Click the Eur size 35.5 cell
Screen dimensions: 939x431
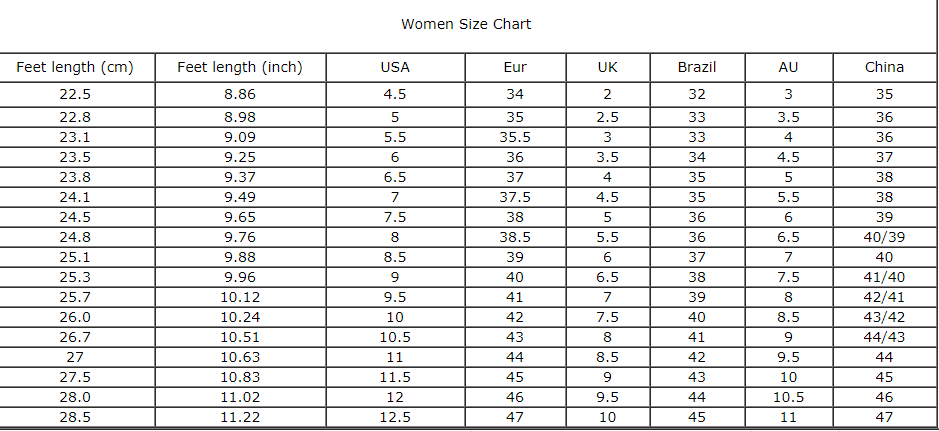point(515,137)
